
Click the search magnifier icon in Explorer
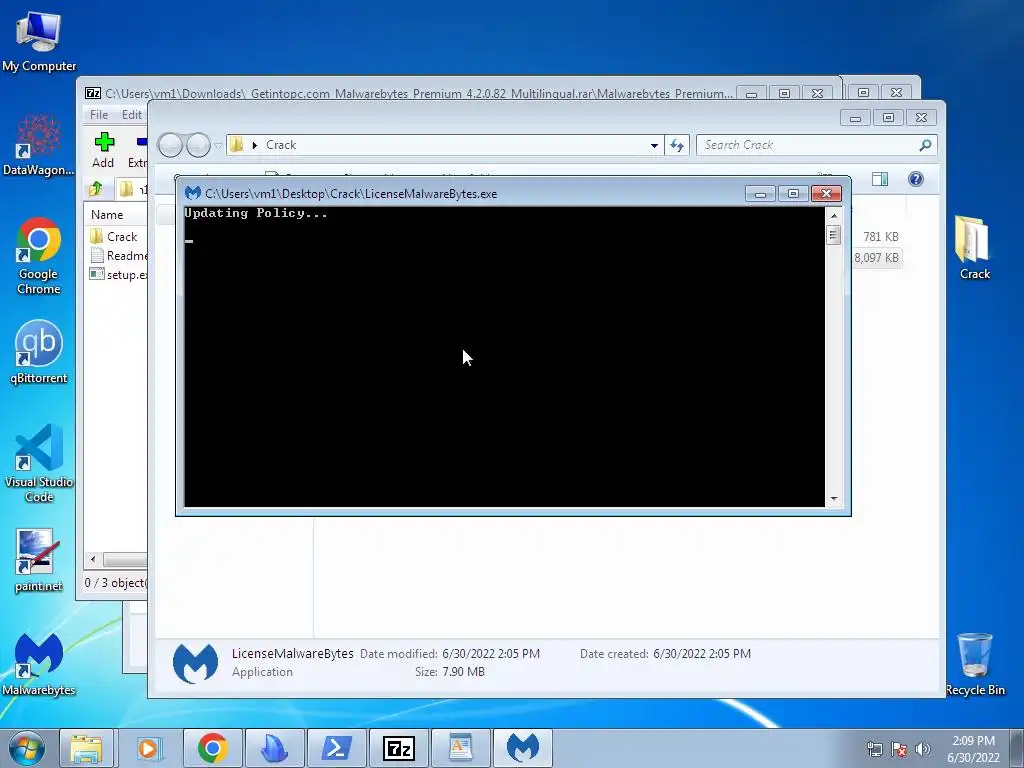tap(925, 145)
